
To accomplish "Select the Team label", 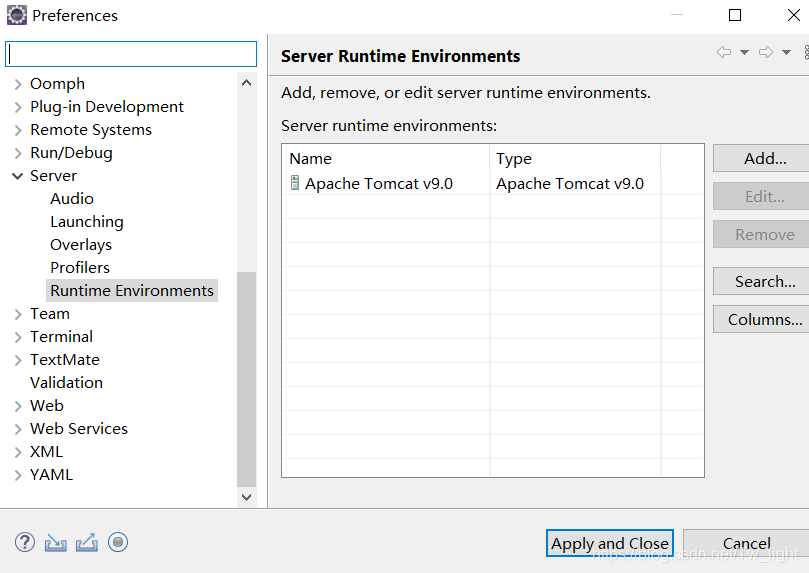I will (50, 314).
